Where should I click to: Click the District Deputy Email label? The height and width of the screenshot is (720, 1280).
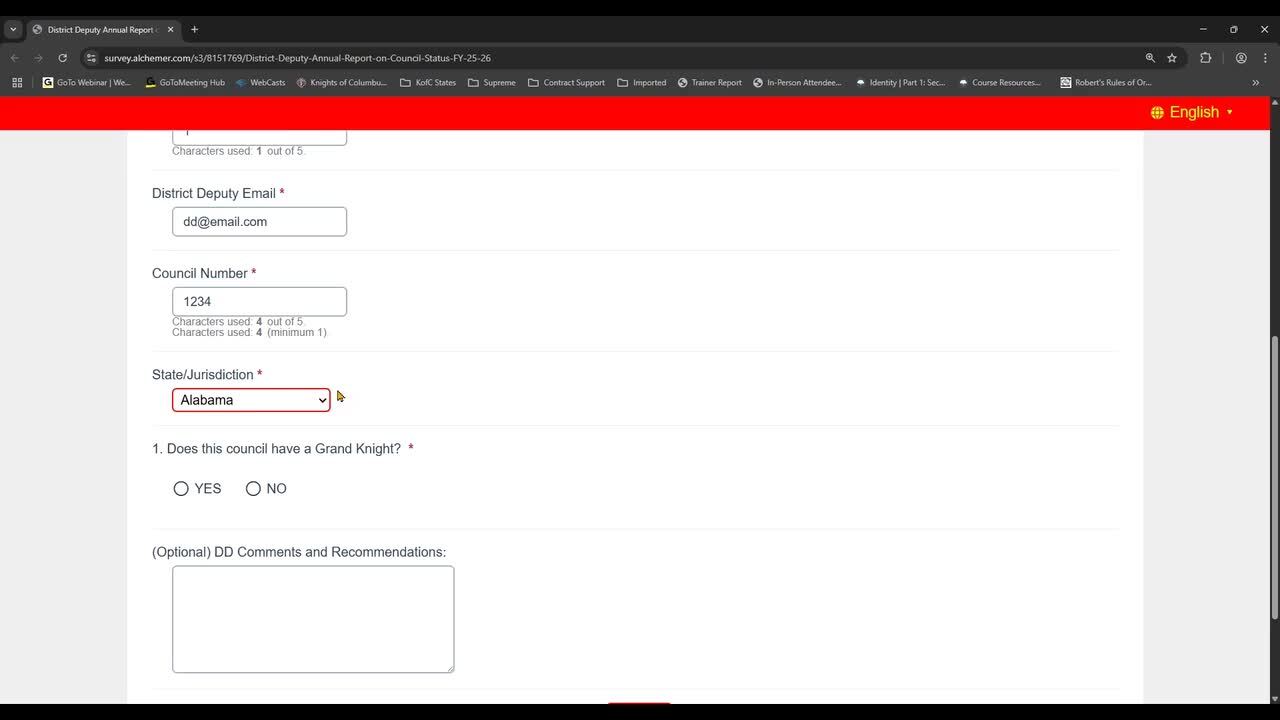214,193
